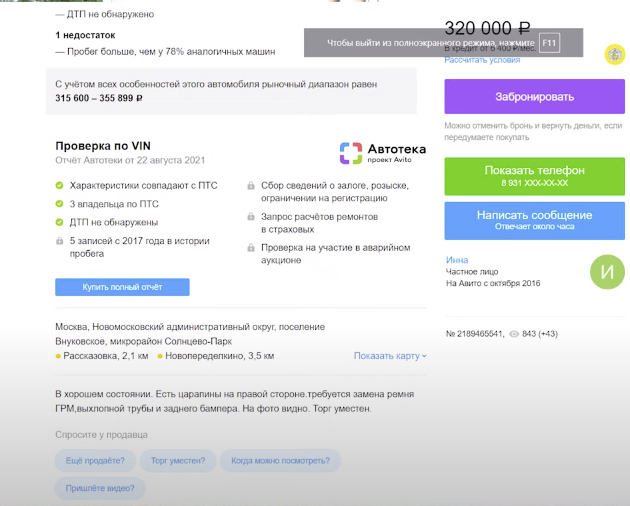
Task: Click the seller avatar with letter И
Action: coord(607,272)
